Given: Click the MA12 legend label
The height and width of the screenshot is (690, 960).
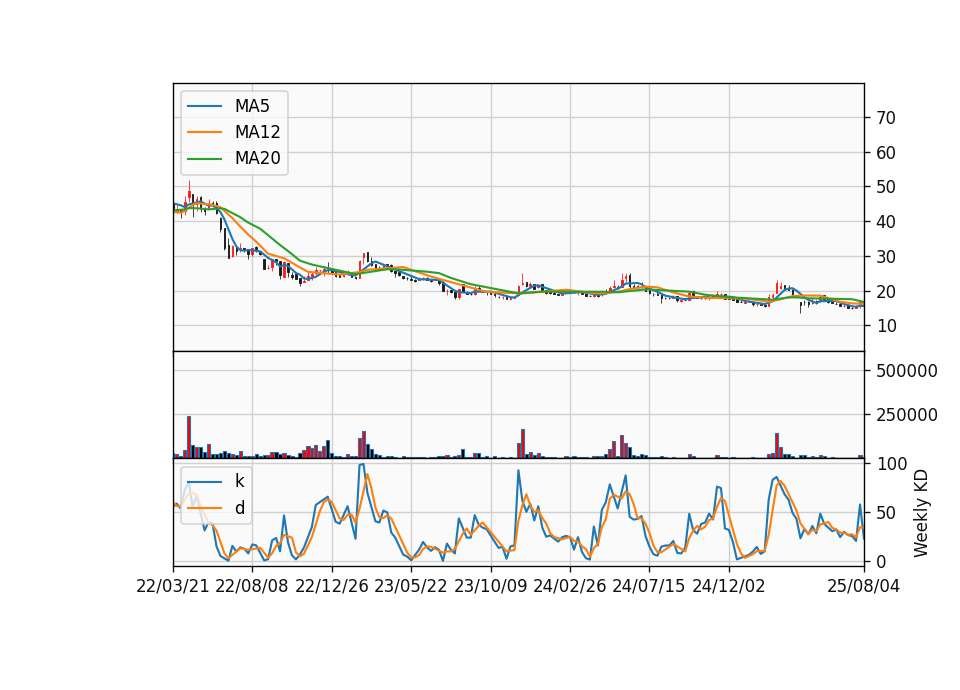Looking at the screenshot, I should [x=257, y=132].
